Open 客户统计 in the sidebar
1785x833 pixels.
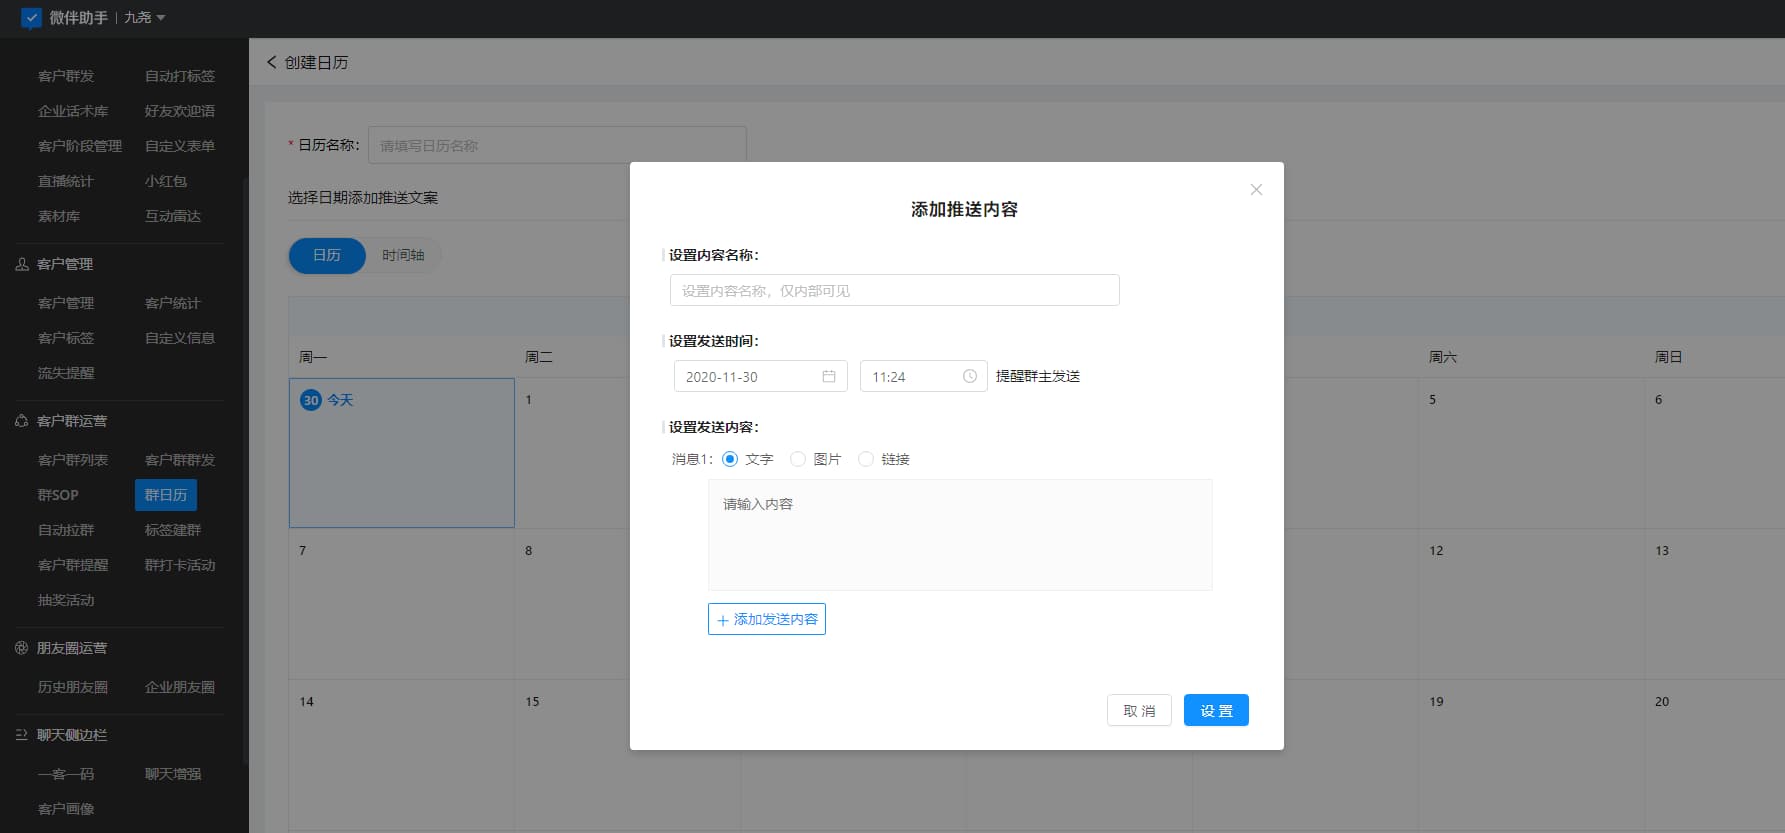point(173,303)
